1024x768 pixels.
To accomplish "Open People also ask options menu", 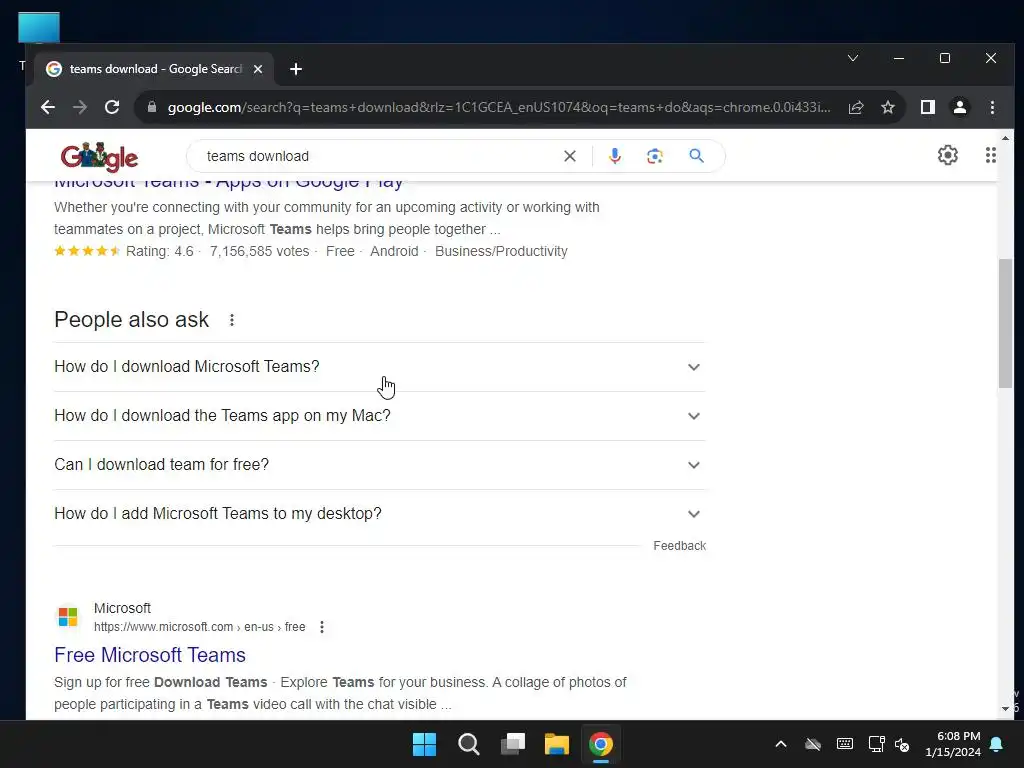I will [x=232, y=320].
